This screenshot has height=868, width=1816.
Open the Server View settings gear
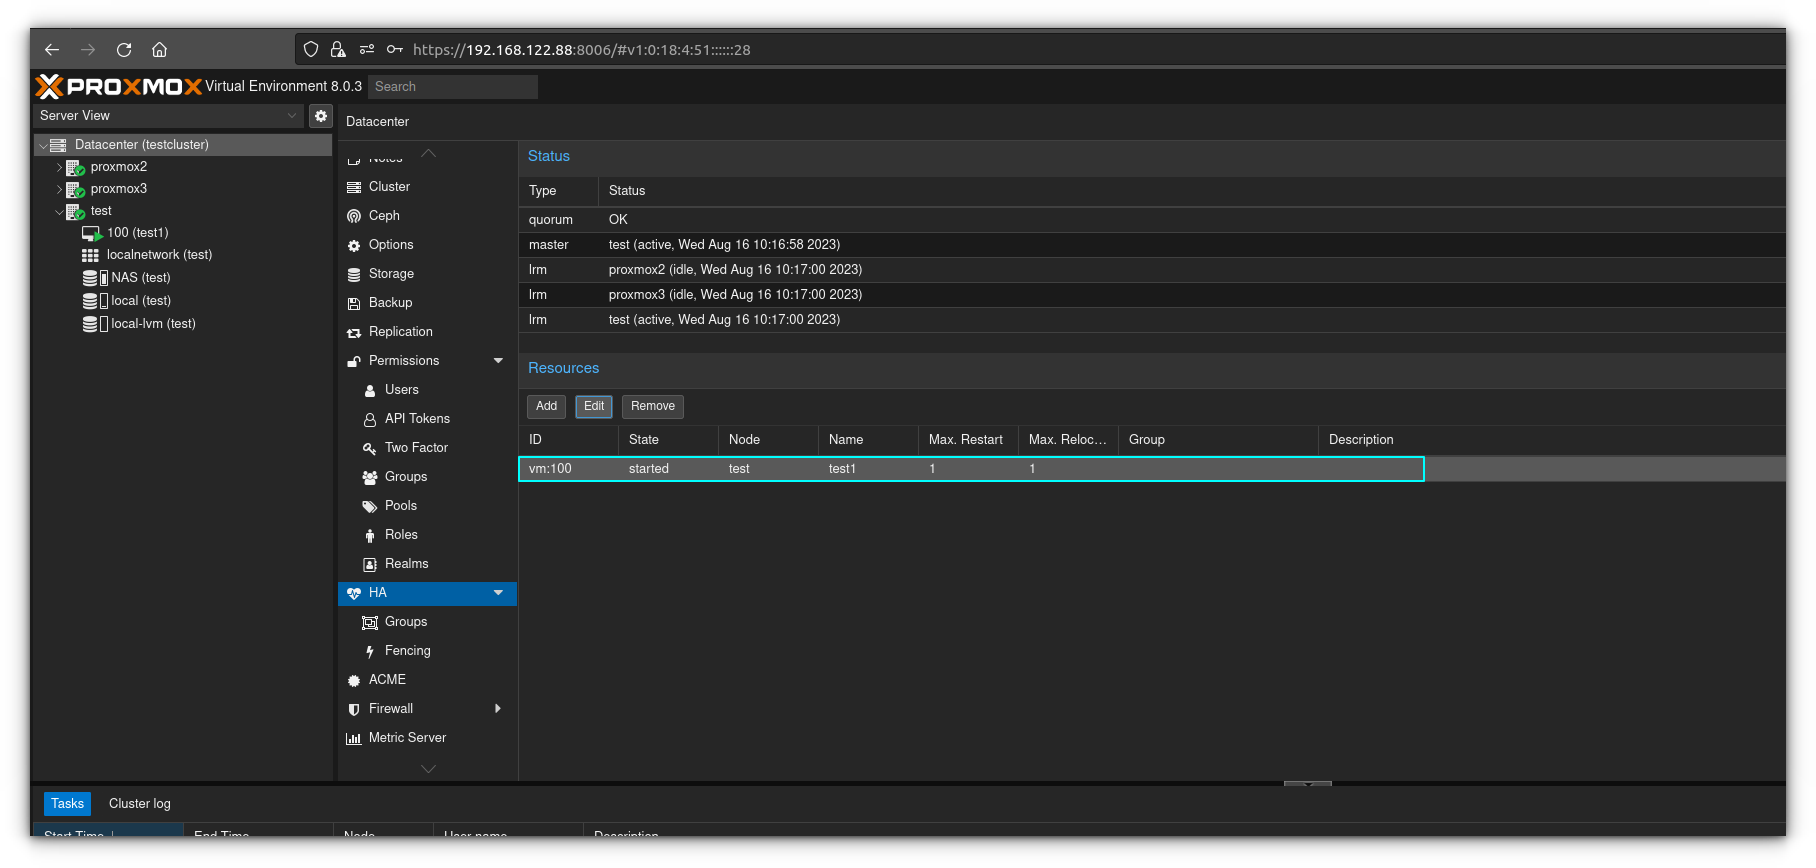pyautogui.click(x=320, y=116)
